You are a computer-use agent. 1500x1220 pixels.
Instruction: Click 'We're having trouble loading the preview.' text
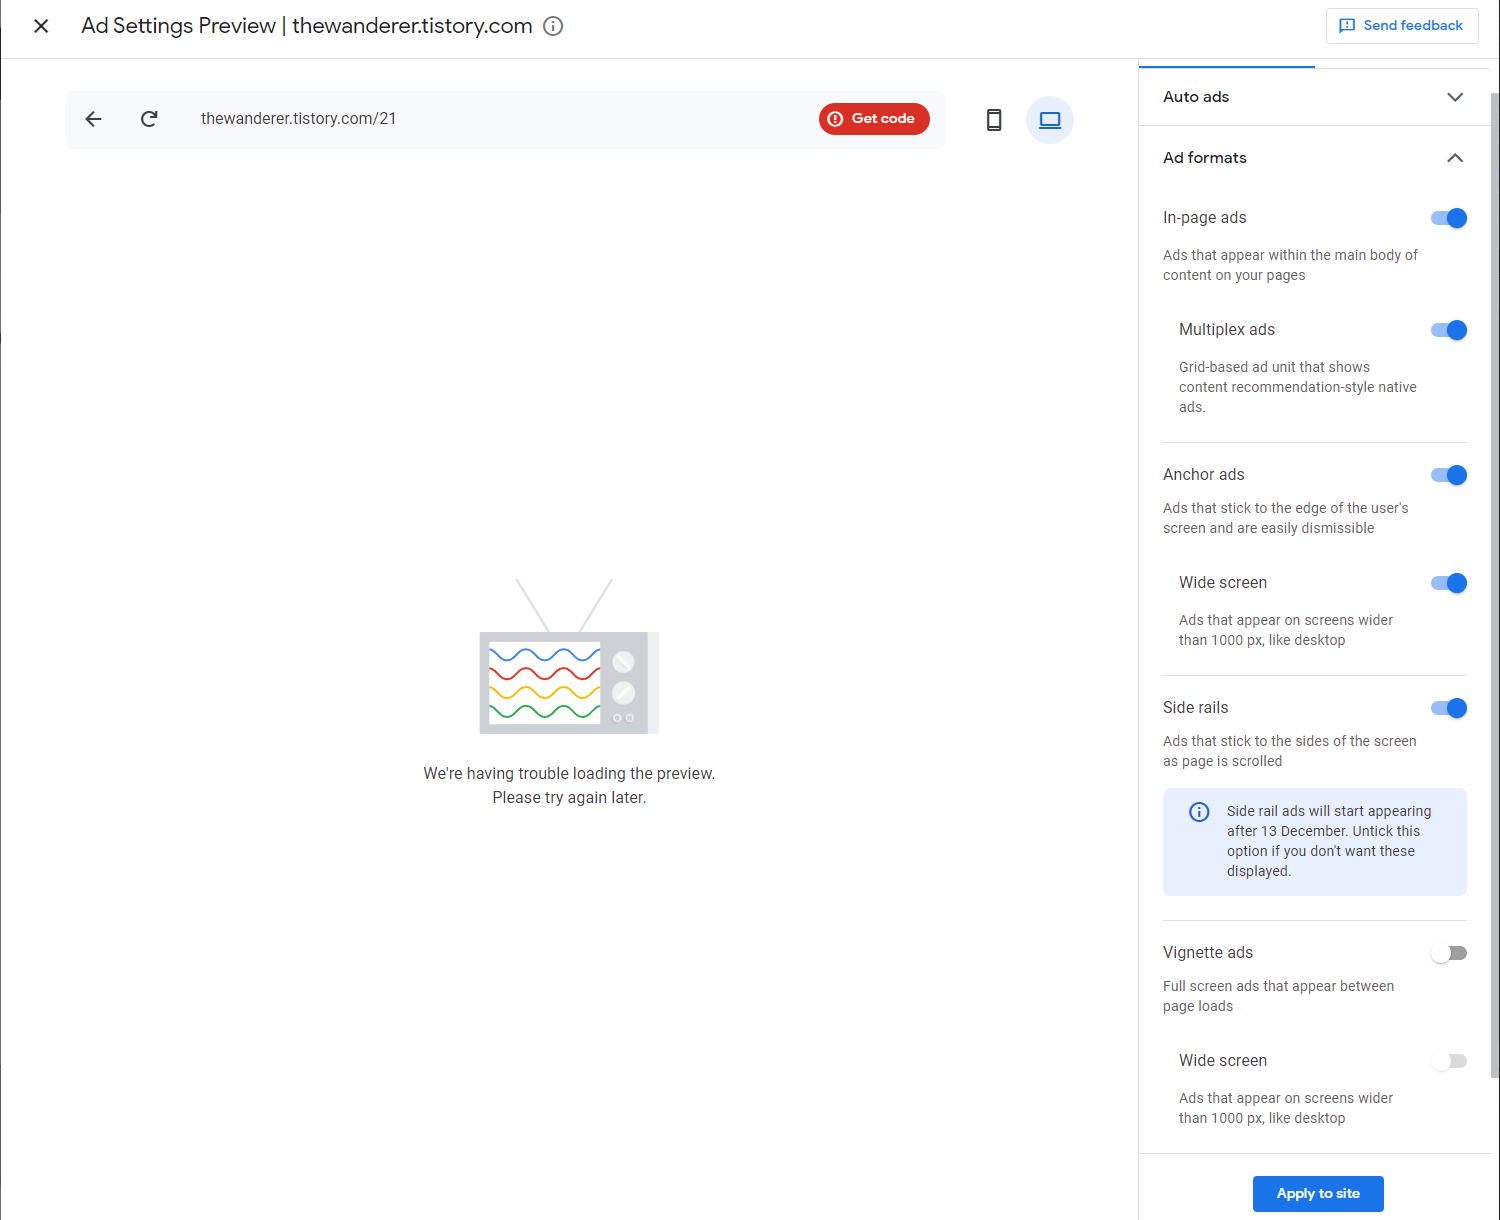(569, 774)
